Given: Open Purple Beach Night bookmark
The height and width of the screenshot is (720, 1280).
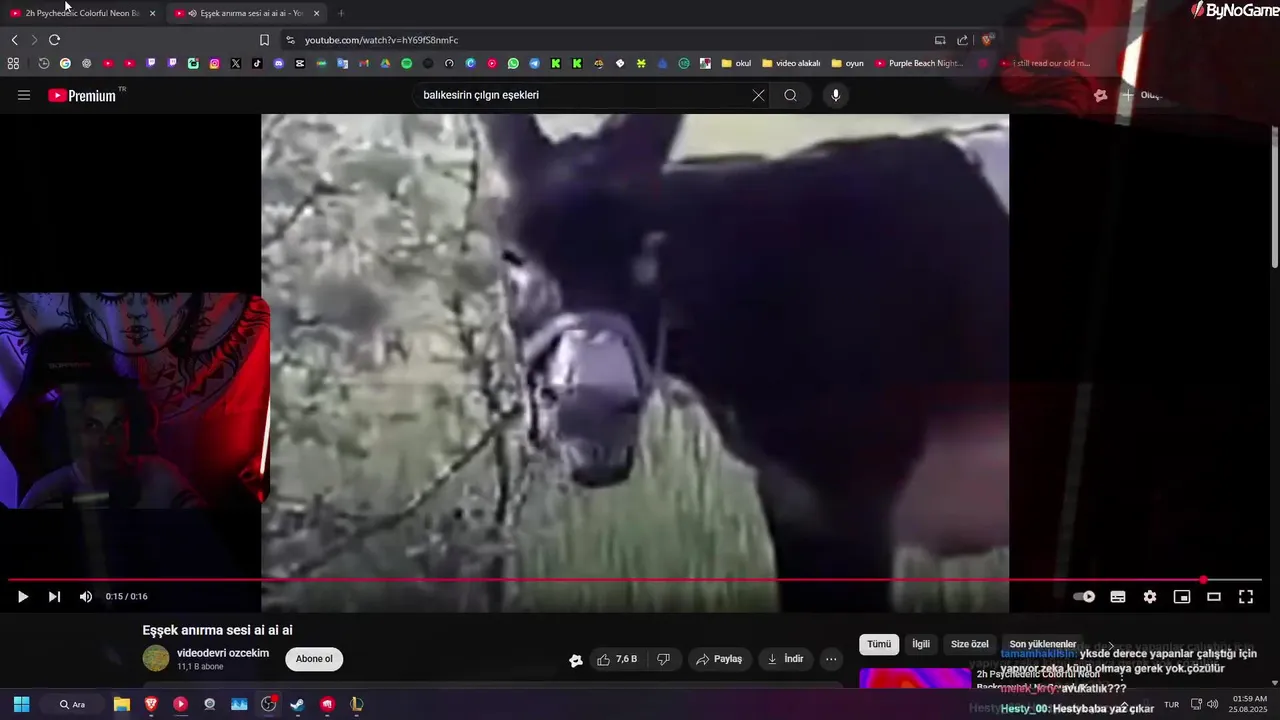Looking at the screenshot, I should point(919,63).
